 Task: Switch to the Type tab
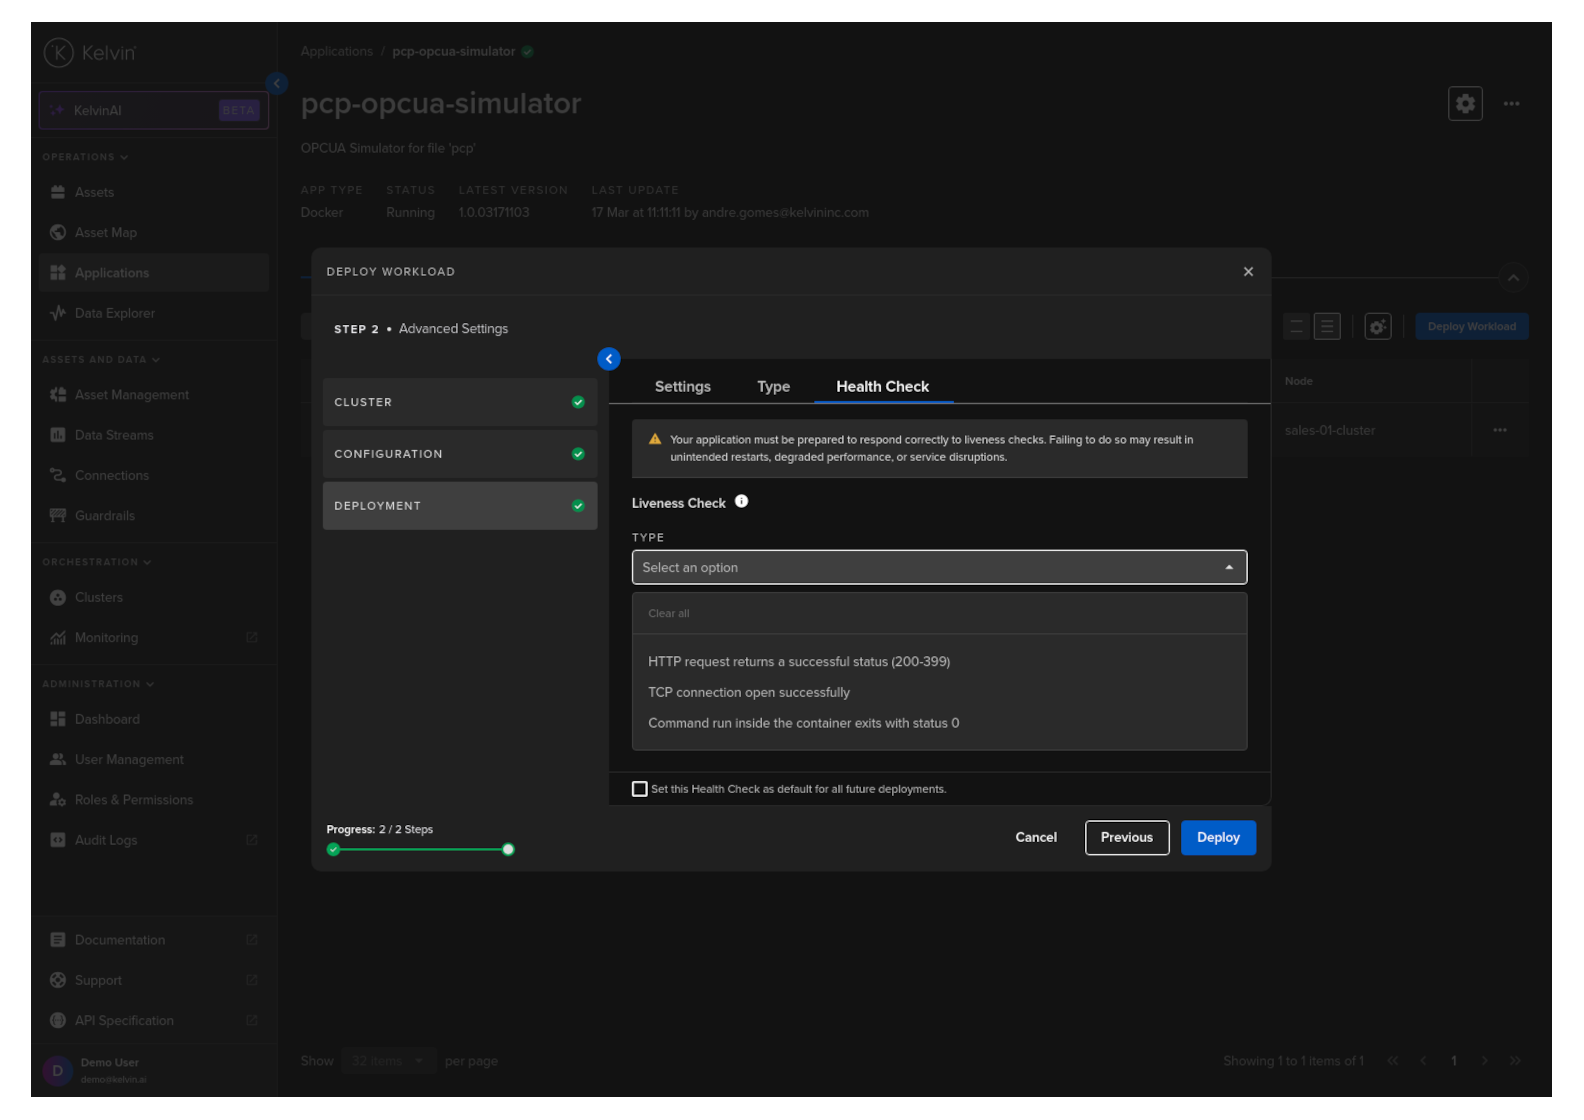point(773,387)
